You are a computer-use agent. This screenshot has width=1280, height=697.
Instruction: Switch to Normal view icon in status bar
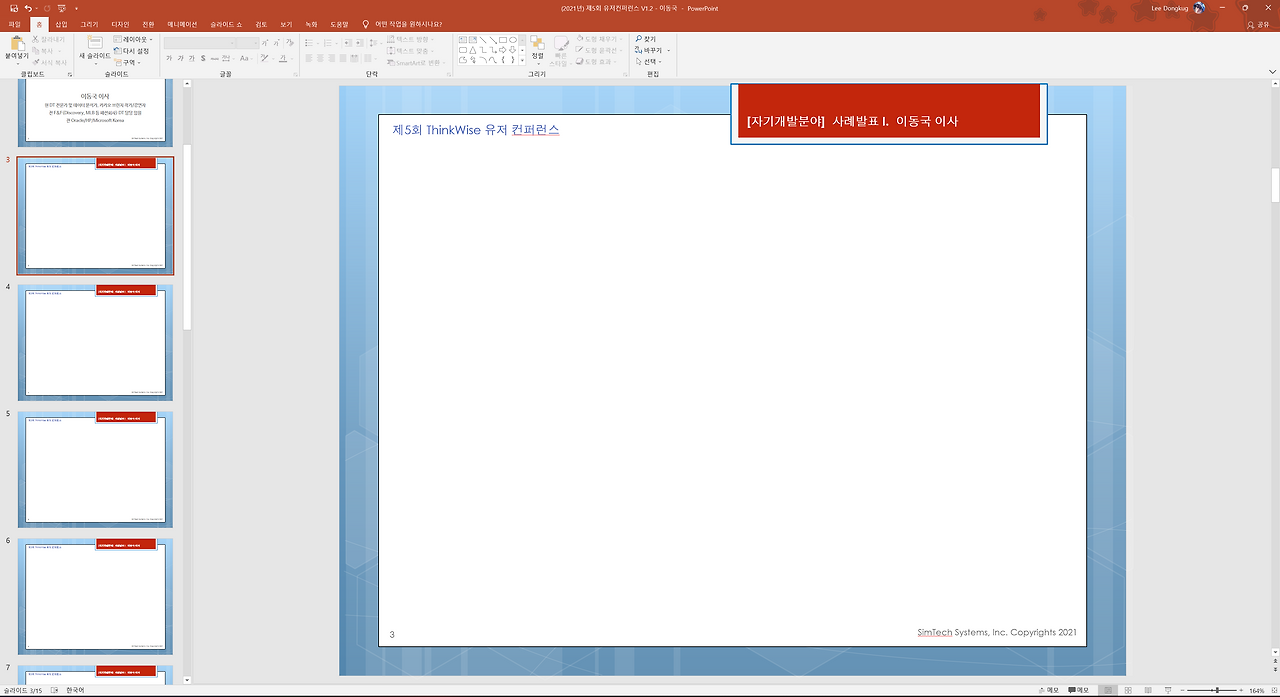coord(1107,690)
